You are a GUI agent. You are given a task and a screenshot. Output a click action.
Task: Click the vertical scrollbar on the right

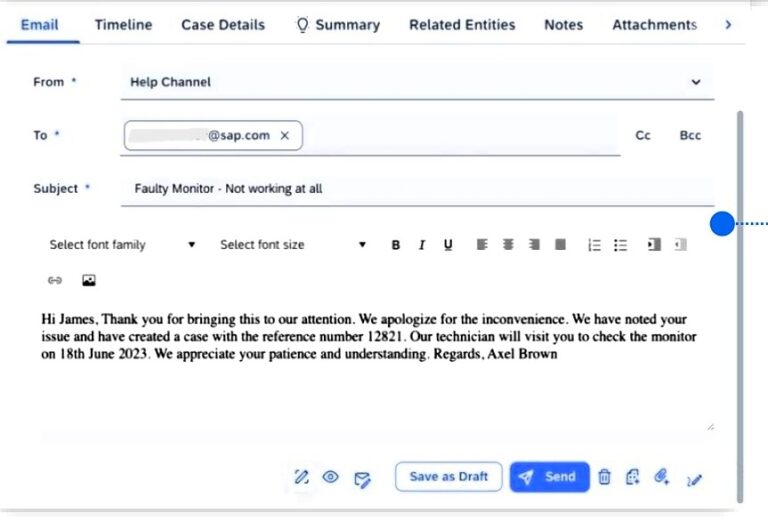740,300
